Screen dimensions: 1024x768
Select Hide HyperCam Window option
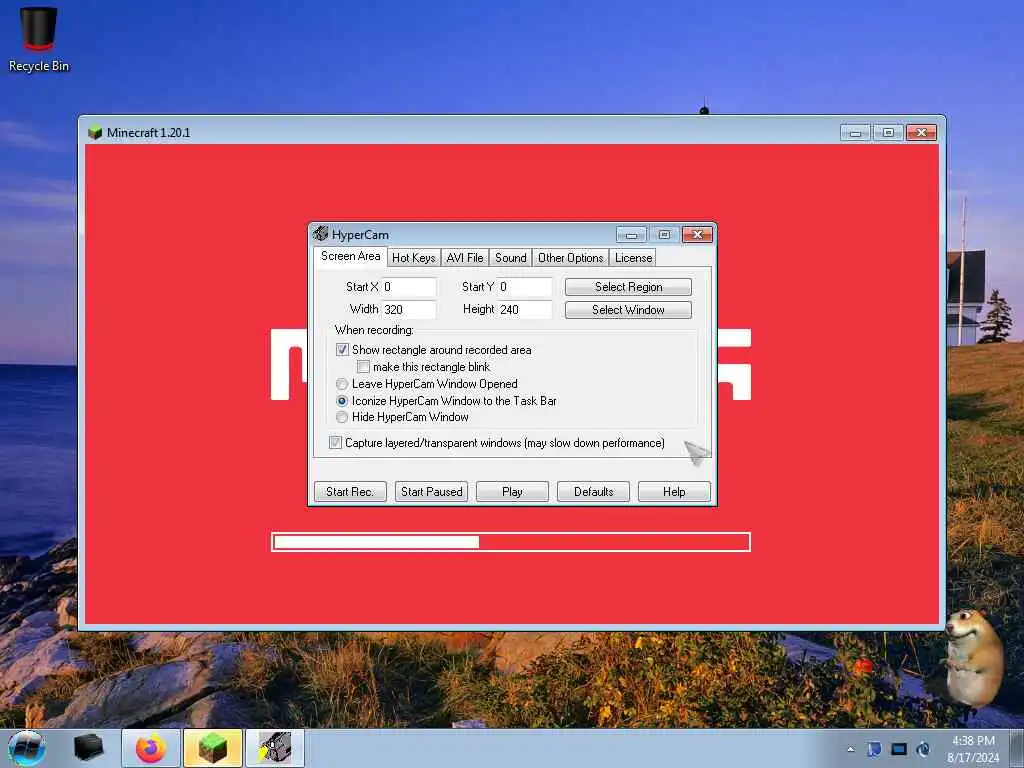click(x=342, y=417)
